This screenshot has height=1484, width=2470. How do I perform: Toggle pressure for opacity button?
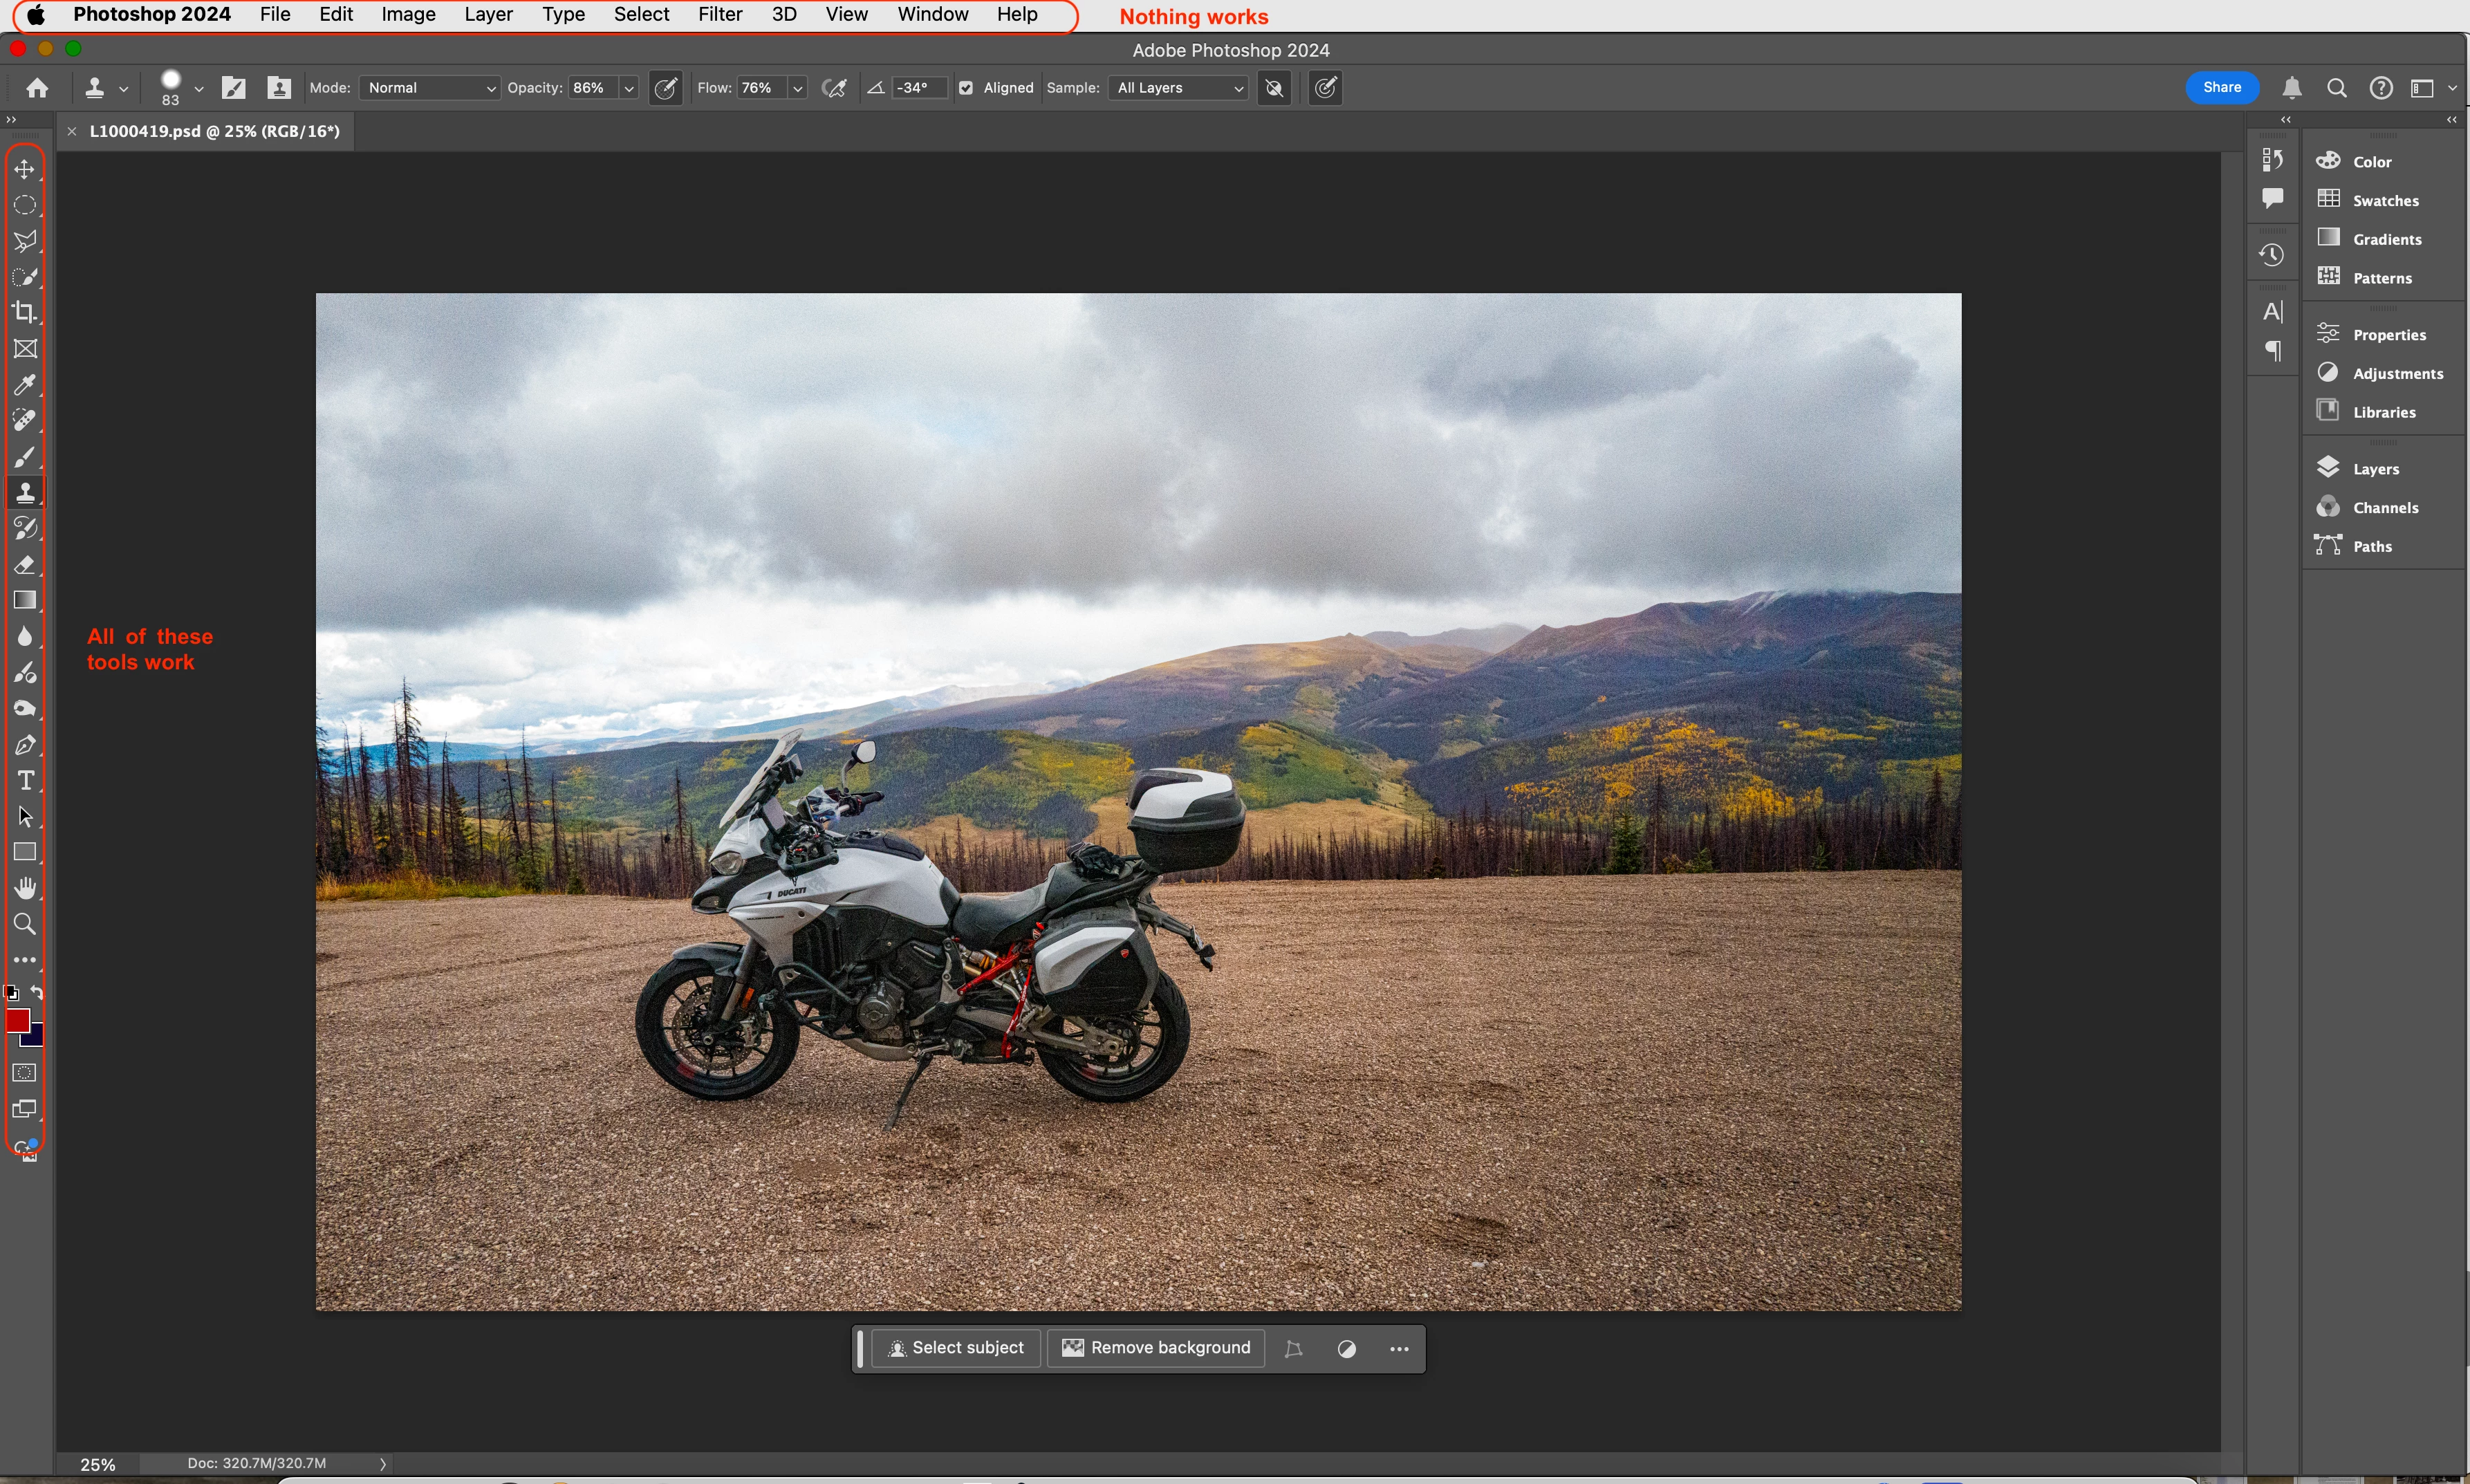click(x=665, y=88)
